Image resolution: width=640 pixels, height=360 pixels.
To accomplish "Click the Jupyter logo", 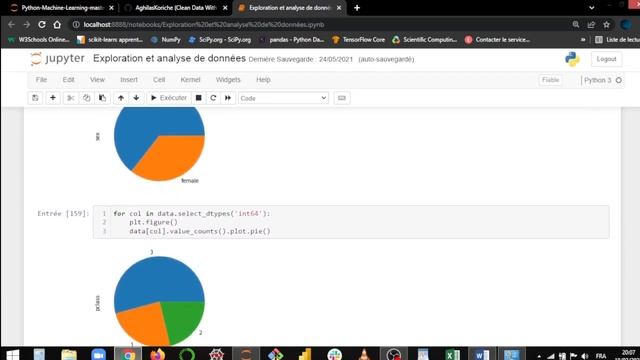I will tap(58, 59).
